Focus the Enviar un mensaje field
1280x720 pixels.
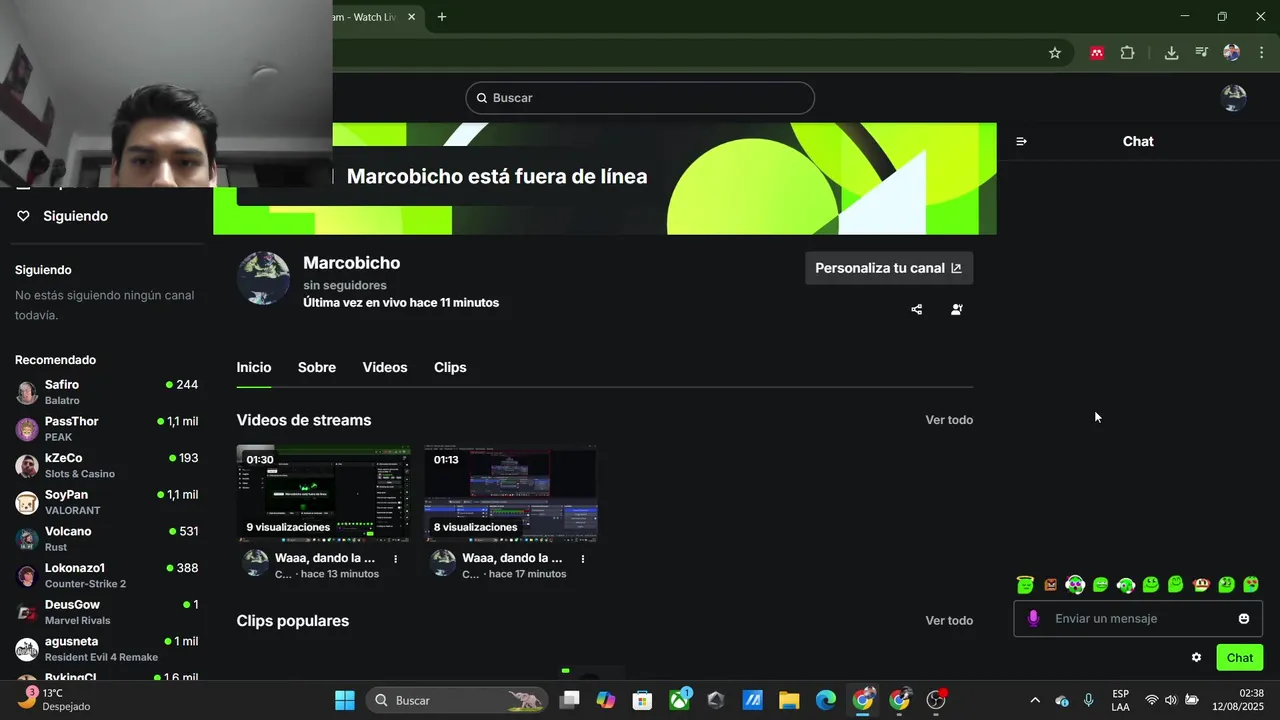pos(1138,619)
